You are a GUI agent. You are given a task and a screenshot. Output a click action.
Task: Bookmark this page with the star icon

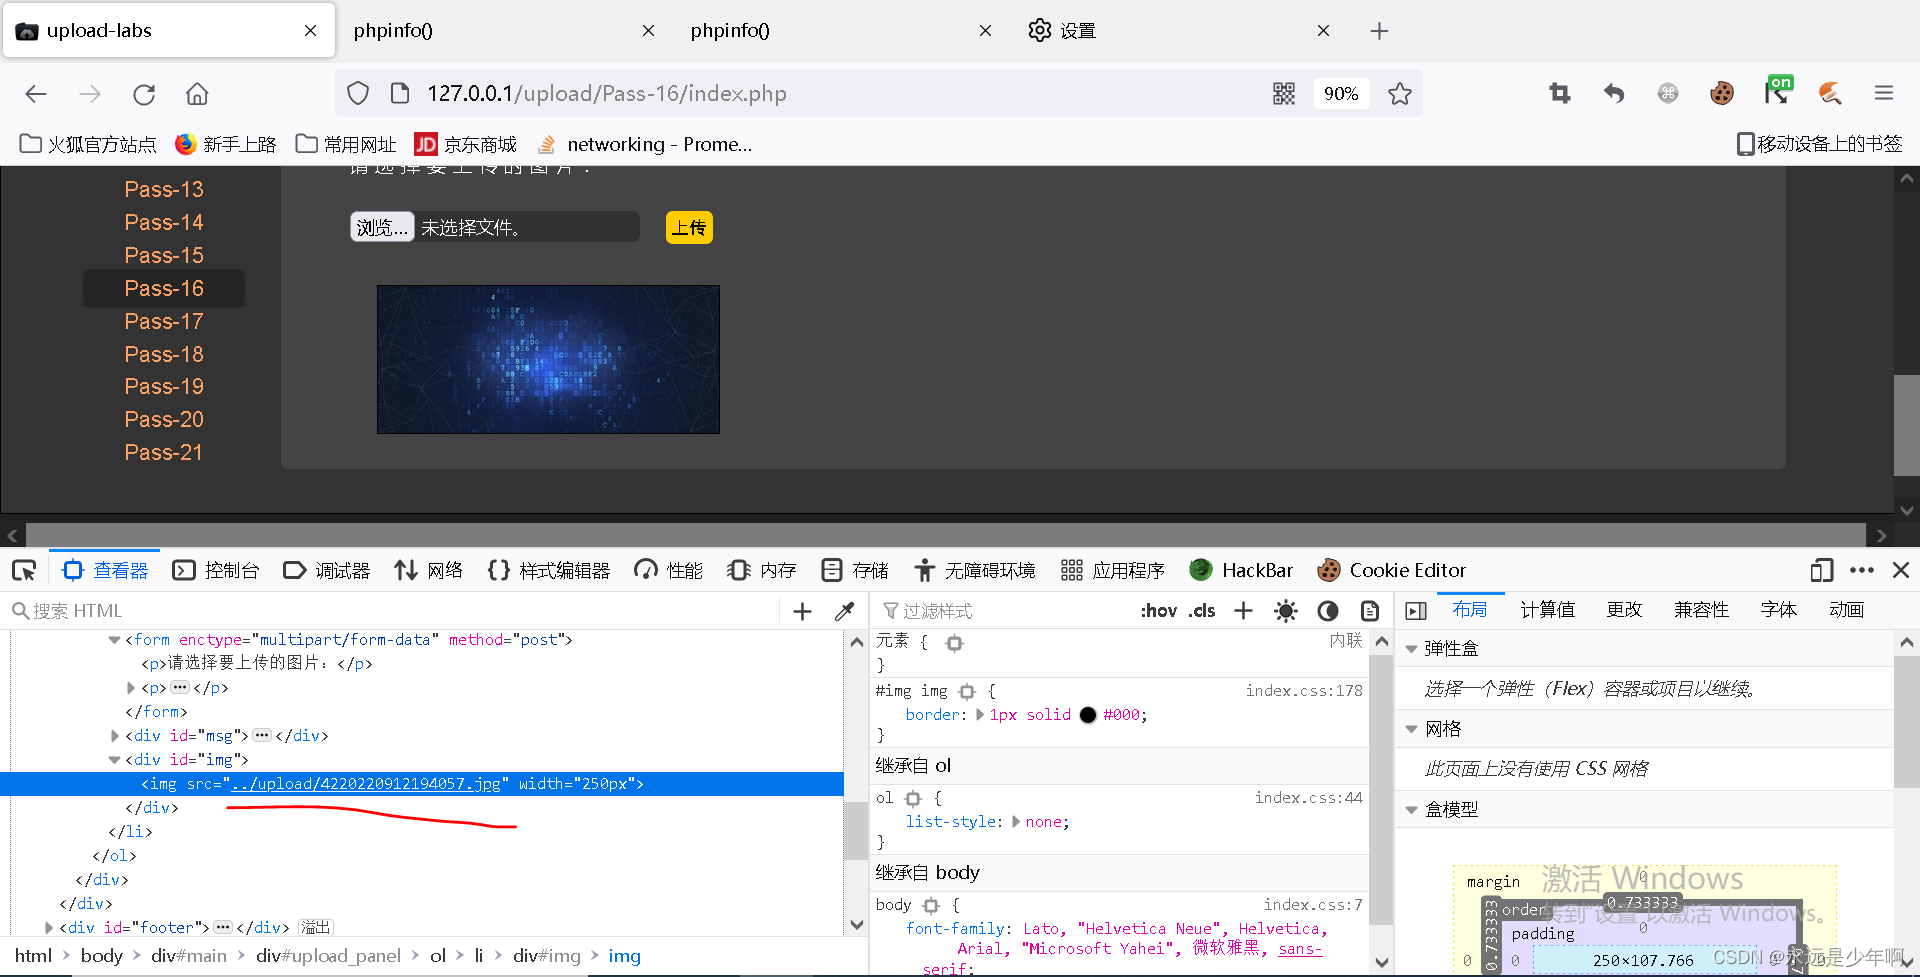[1400, 93]
